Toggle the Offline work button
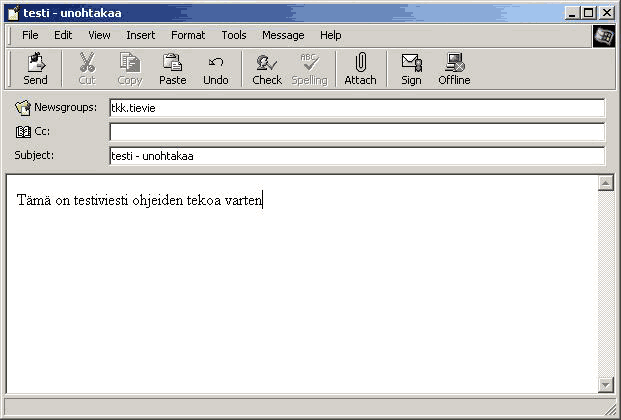Viewport: 621px width, 420px height. point(454,69)
